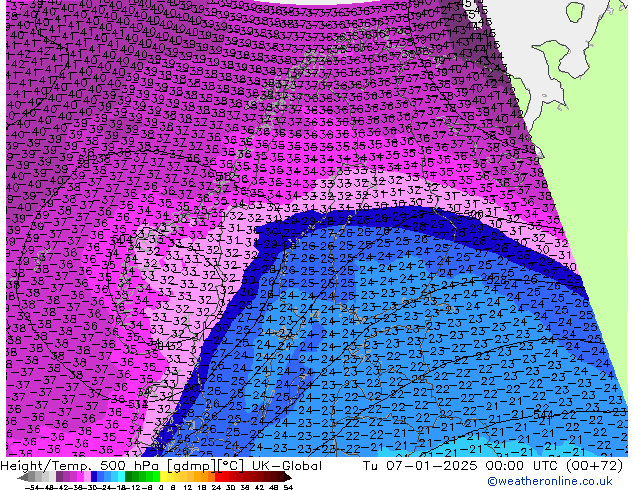Pick the bright red 24-degree legend swatch
The height and width of the screenshot is (490, 634).
point(218,477)
